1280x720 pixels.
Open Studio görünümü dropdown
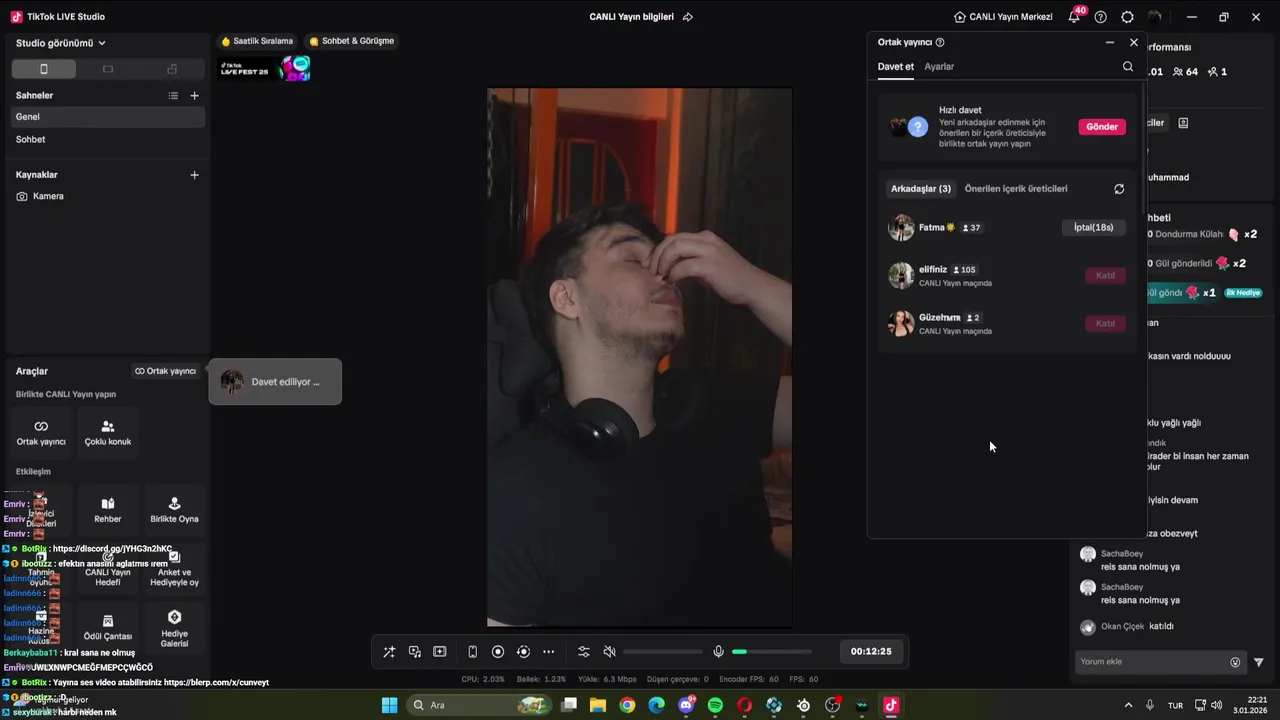(60, 43)
